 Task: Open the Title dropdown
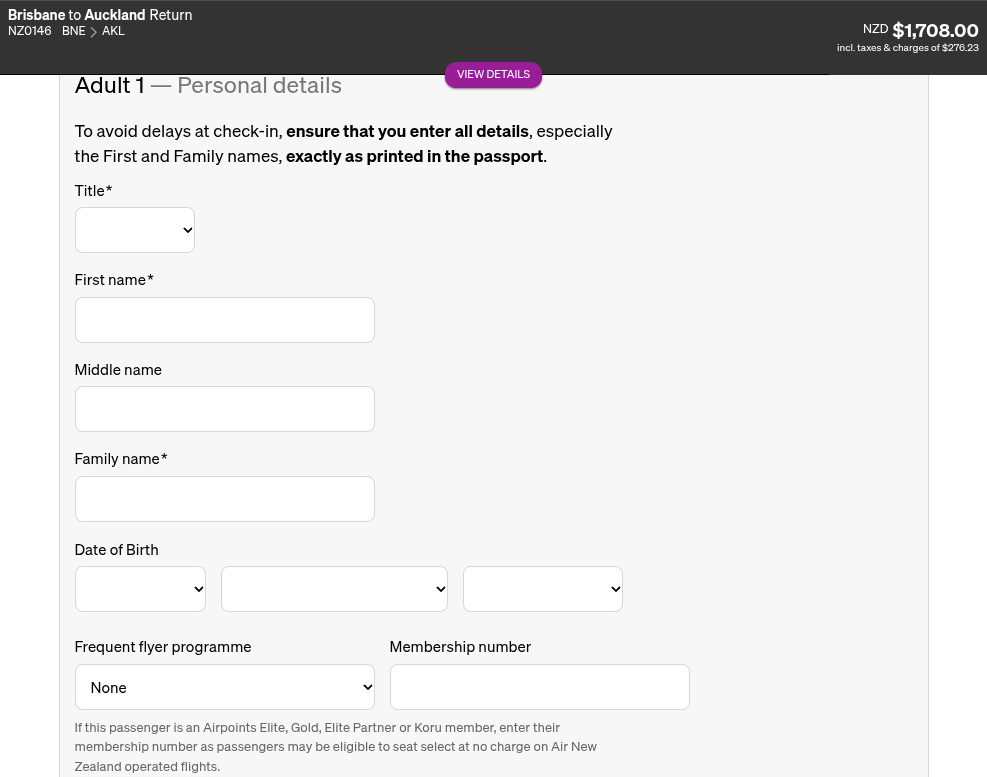[x=135, y=230]
